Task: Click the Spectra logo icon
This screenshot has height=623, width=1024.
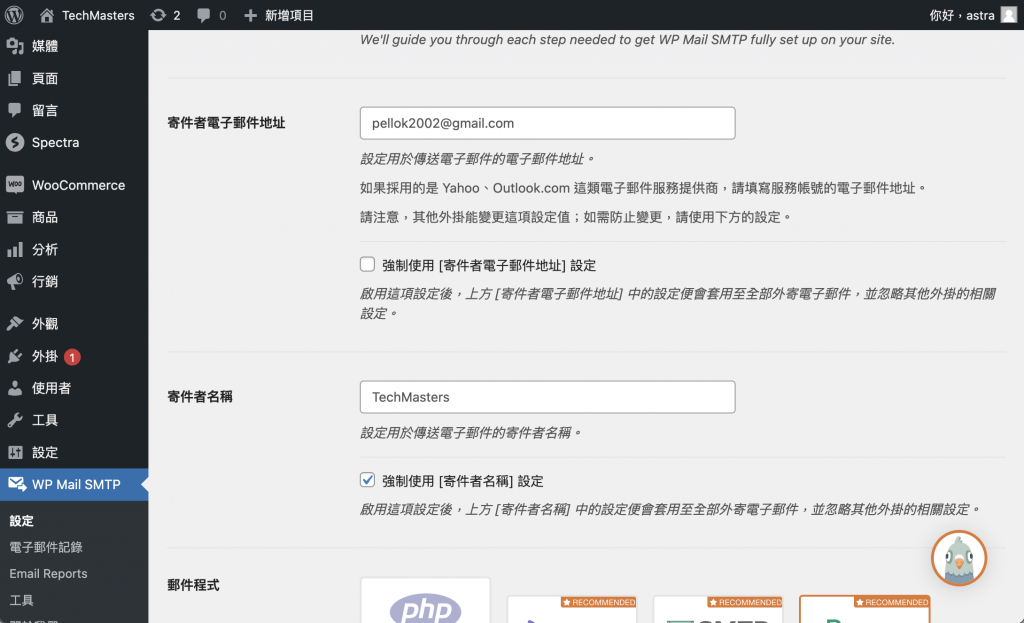Action: (15, 142)
